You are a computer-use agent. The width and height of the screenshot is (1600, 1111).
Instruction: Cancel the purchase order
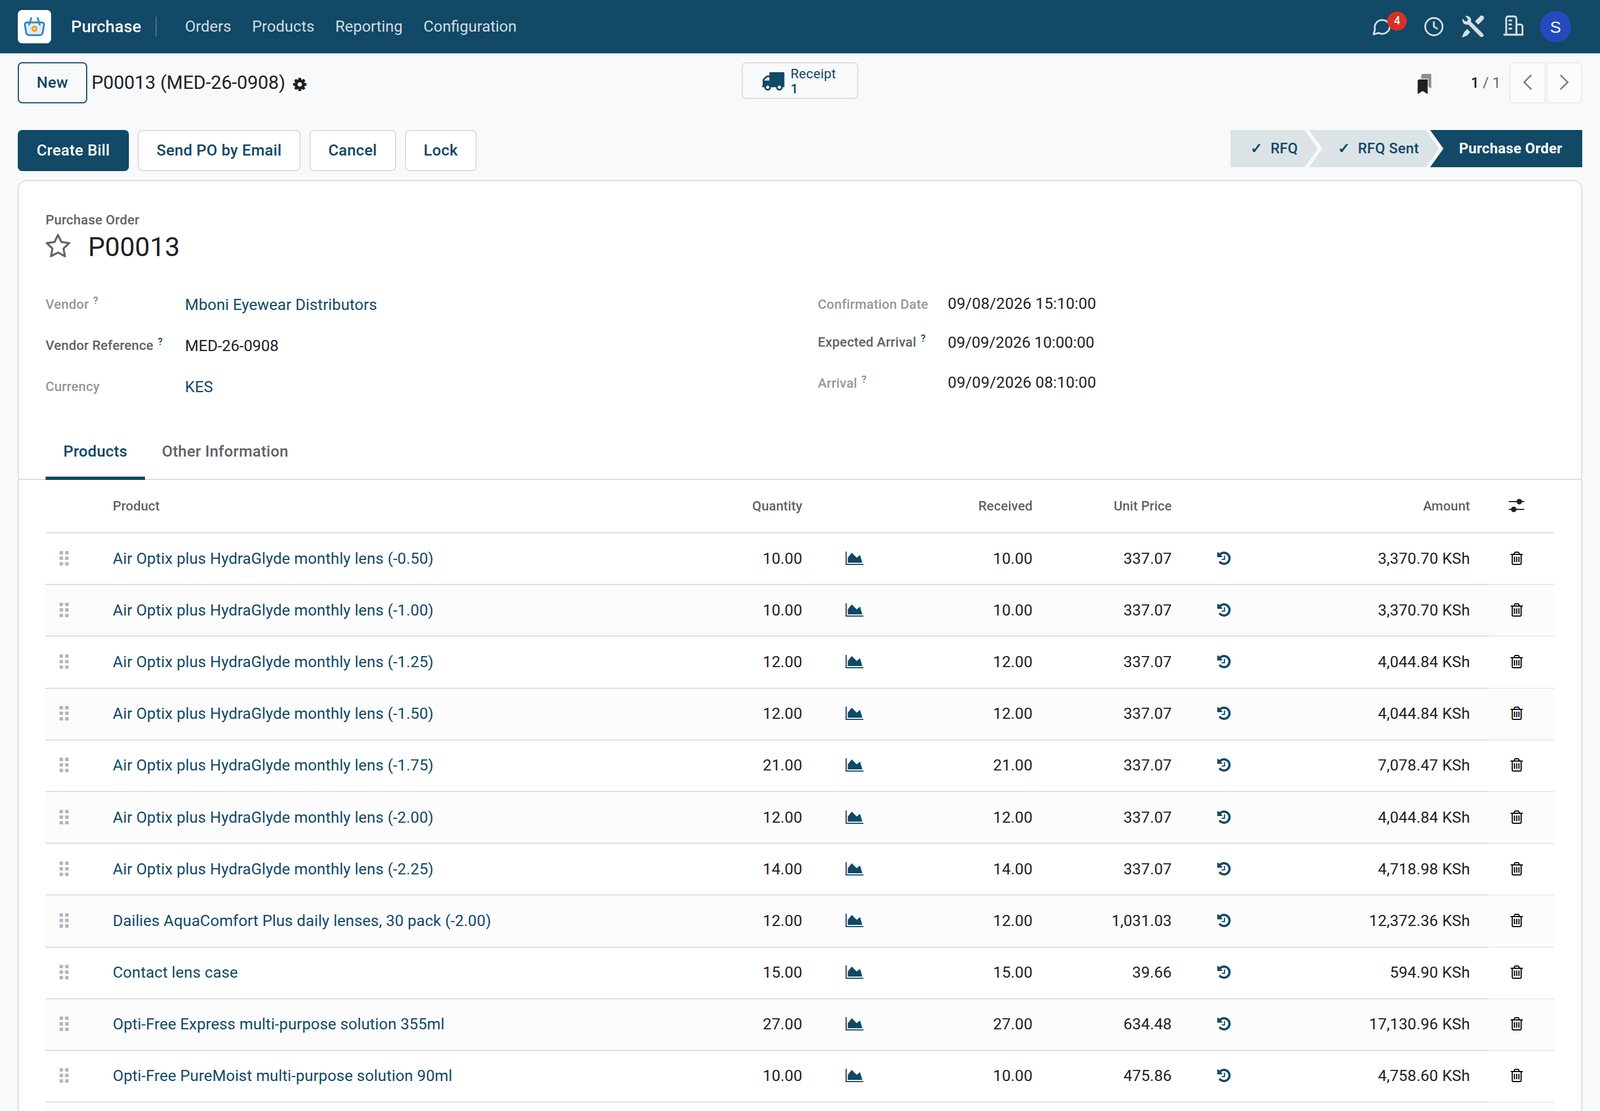(352, 150)
